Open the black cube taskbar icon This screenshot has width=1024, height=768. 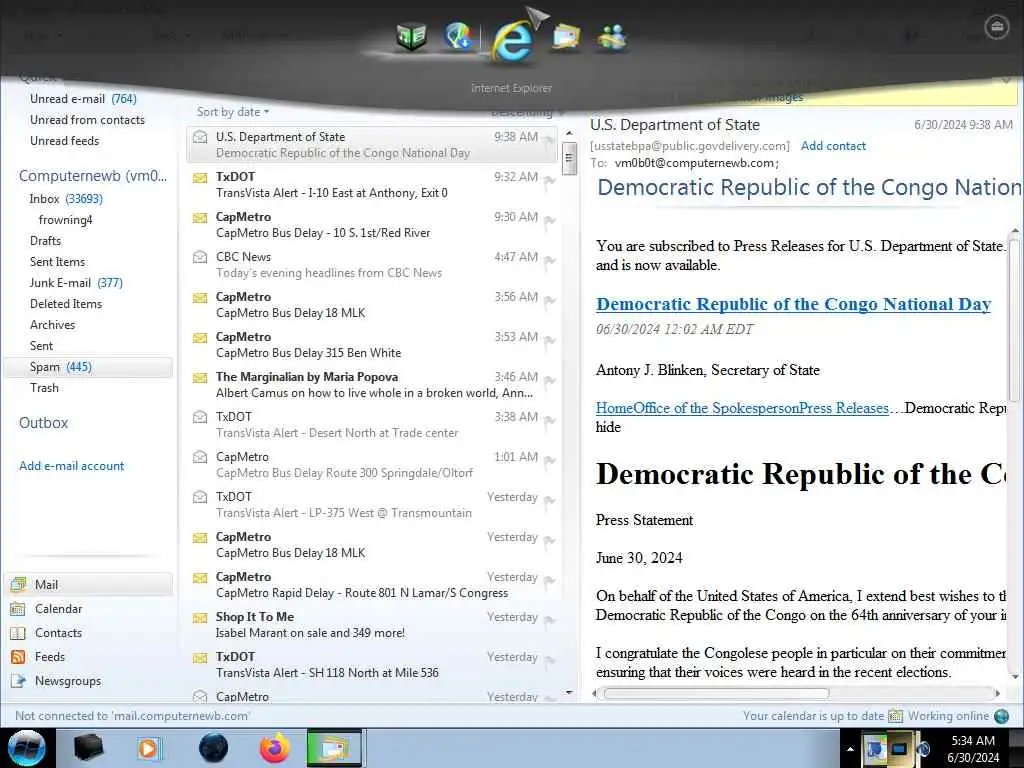[88, 748]
